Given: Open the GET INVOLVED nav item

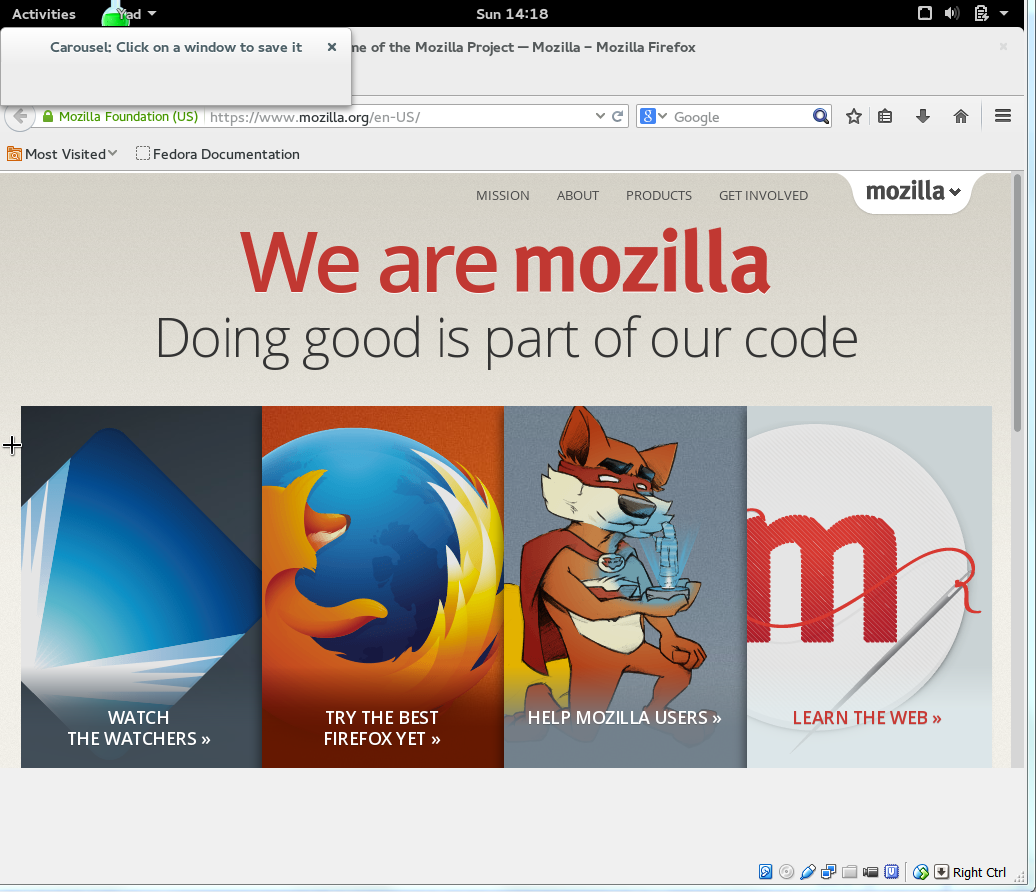Looking at the screenshot, I should coord(763,196).
